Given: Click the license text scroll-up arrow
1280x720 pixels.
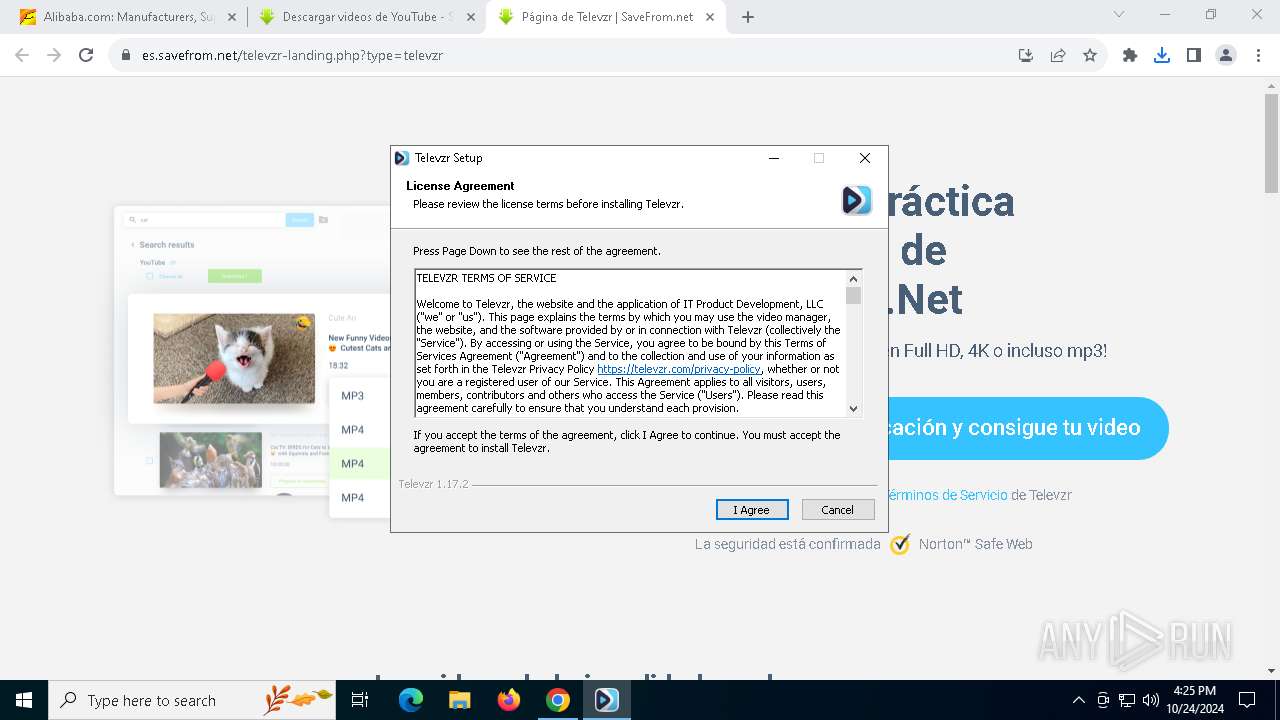Looking at the screenshot, I should click(x=853, y=279).
